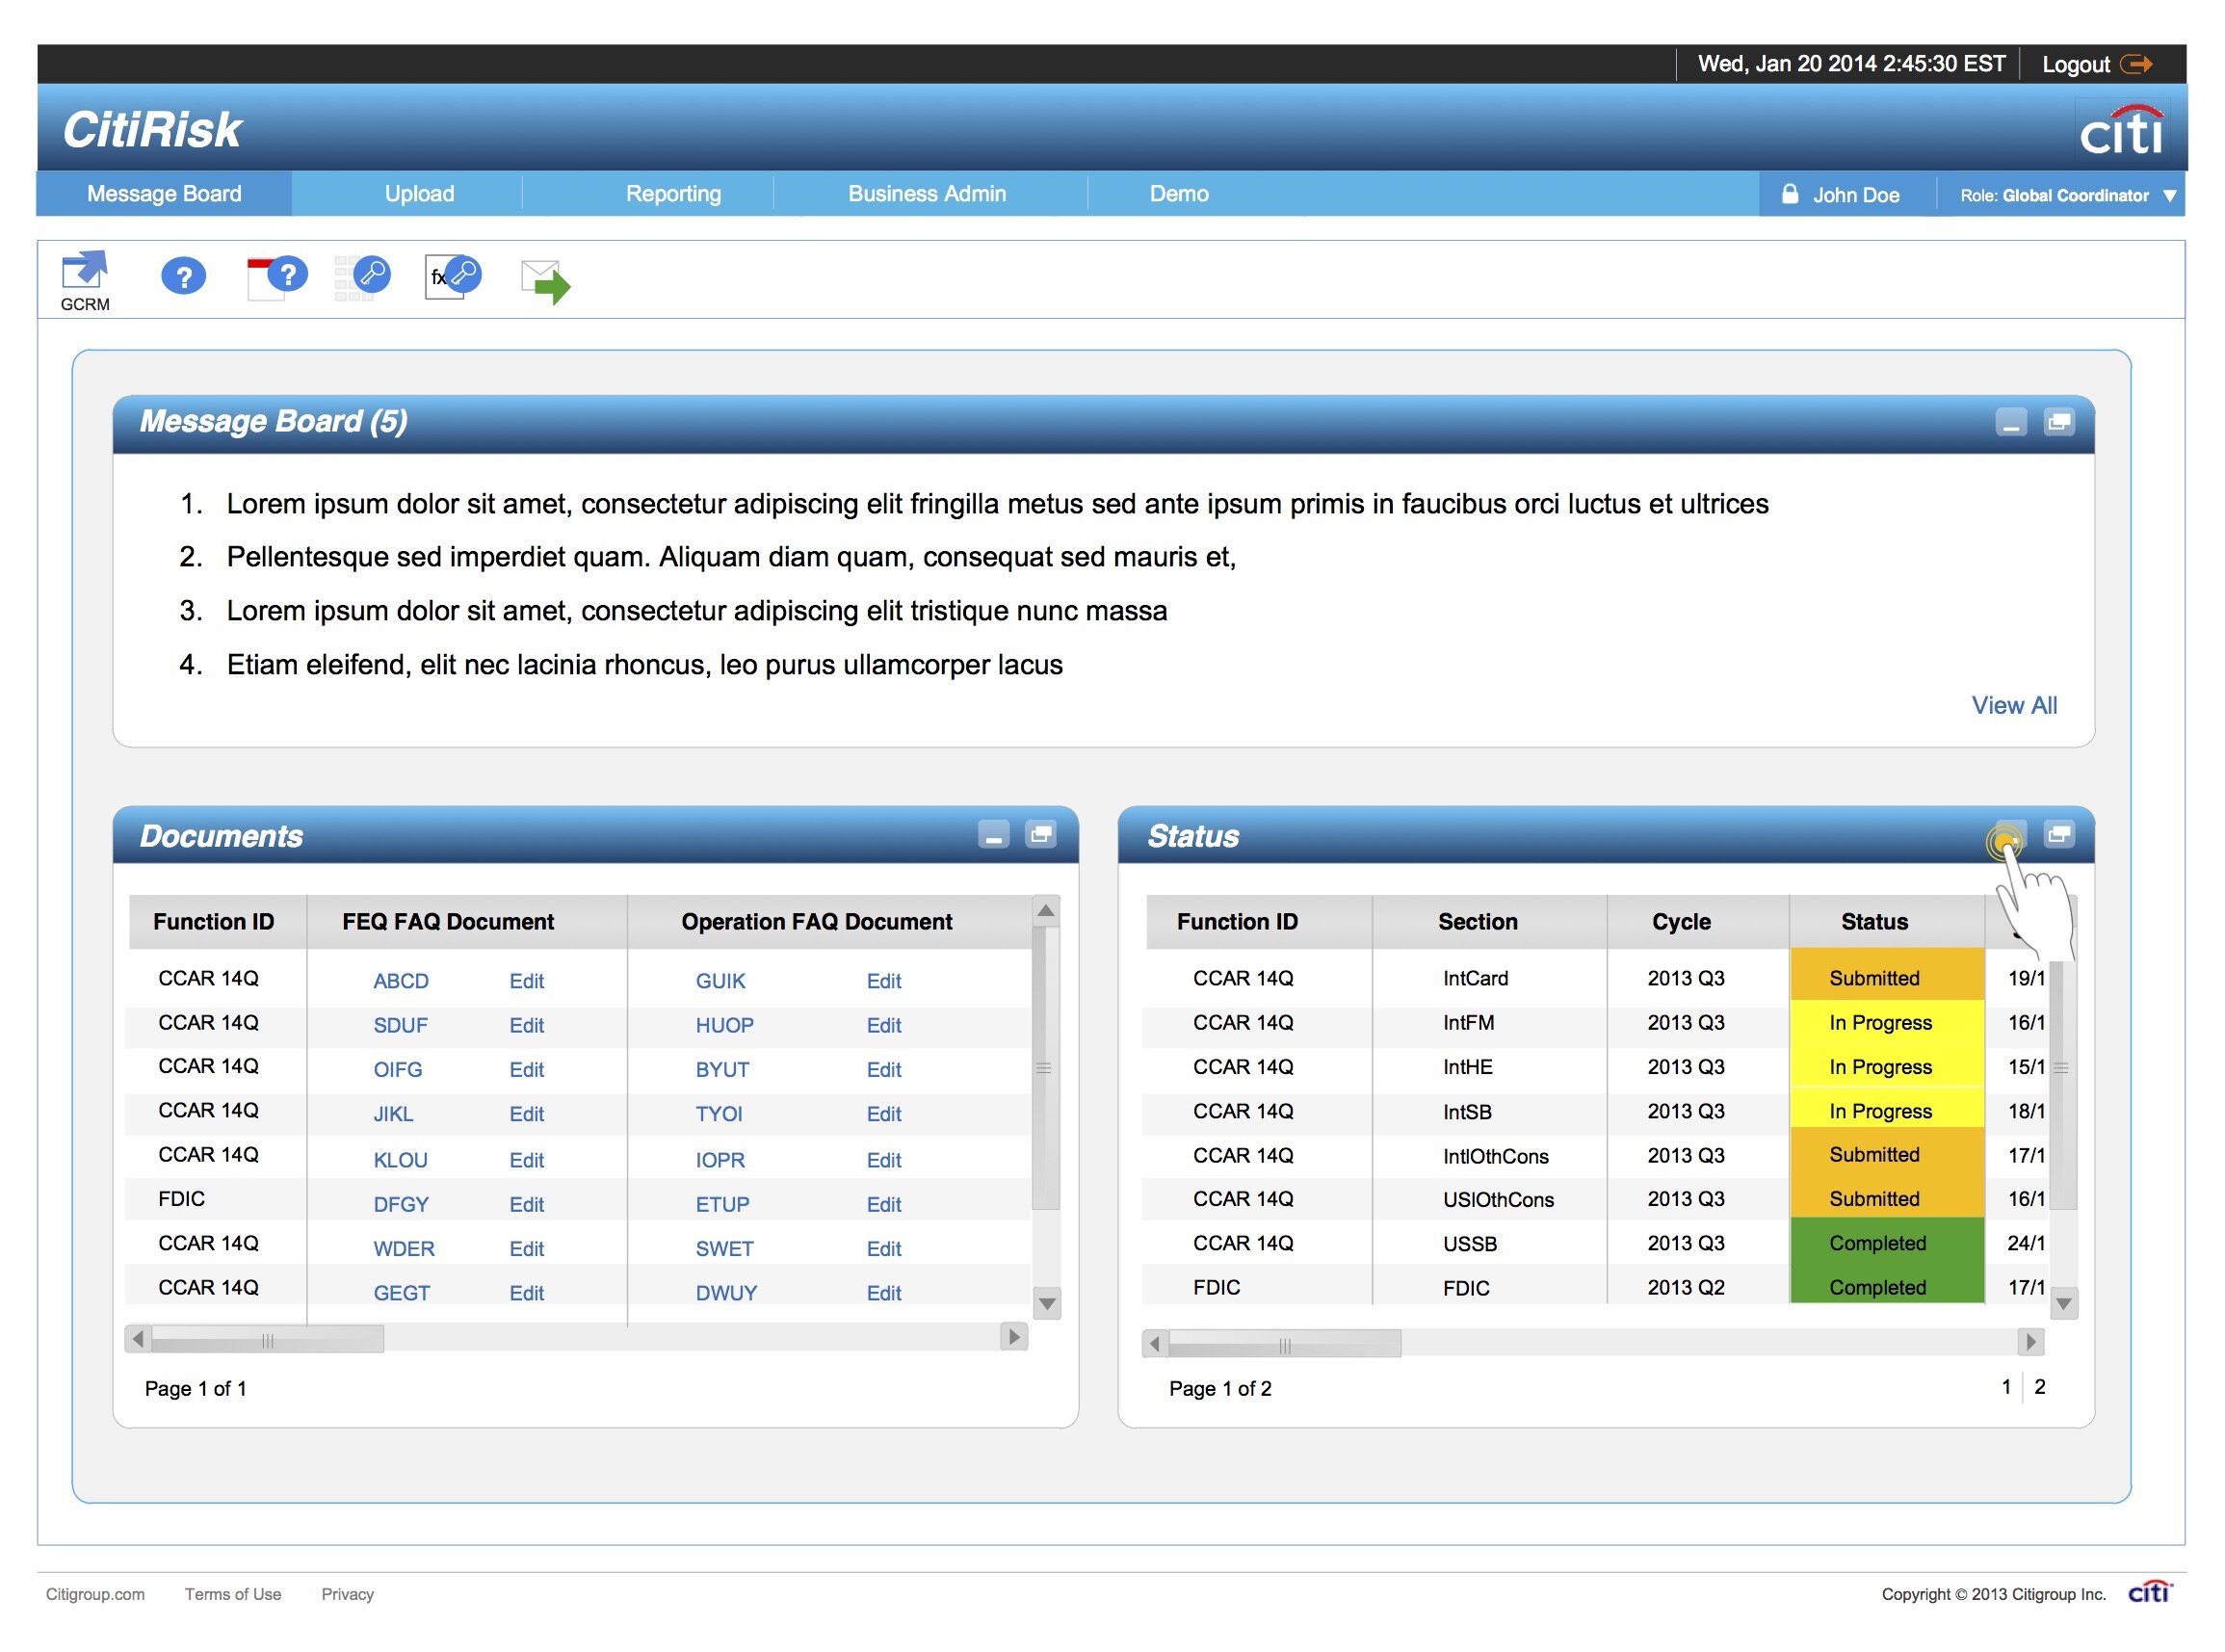
Task: Click the FDIC row in Documents
Action: coord(578,1200)
